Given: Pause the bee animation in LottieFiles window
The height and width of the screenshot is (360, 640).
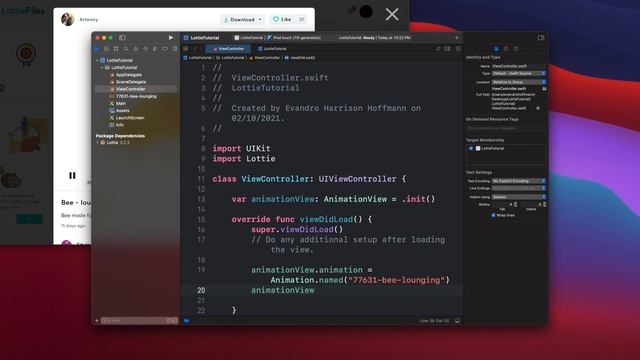Looking at the screenshot, I should pos(72,176).
